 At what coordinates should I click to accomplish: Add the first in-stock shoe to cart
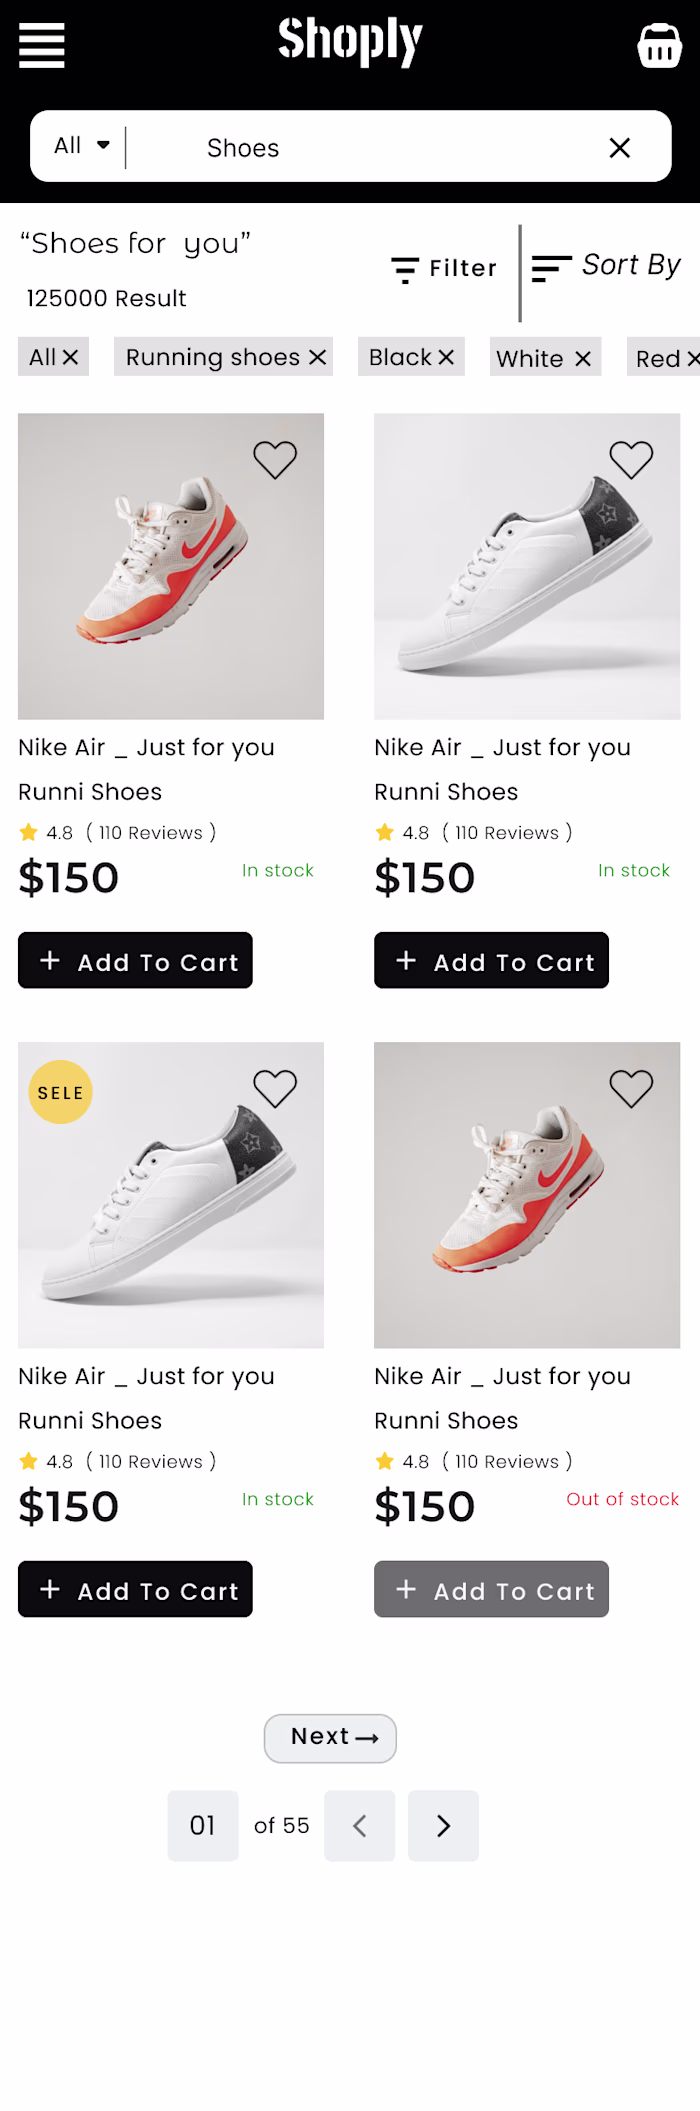[x=135, y=961]
